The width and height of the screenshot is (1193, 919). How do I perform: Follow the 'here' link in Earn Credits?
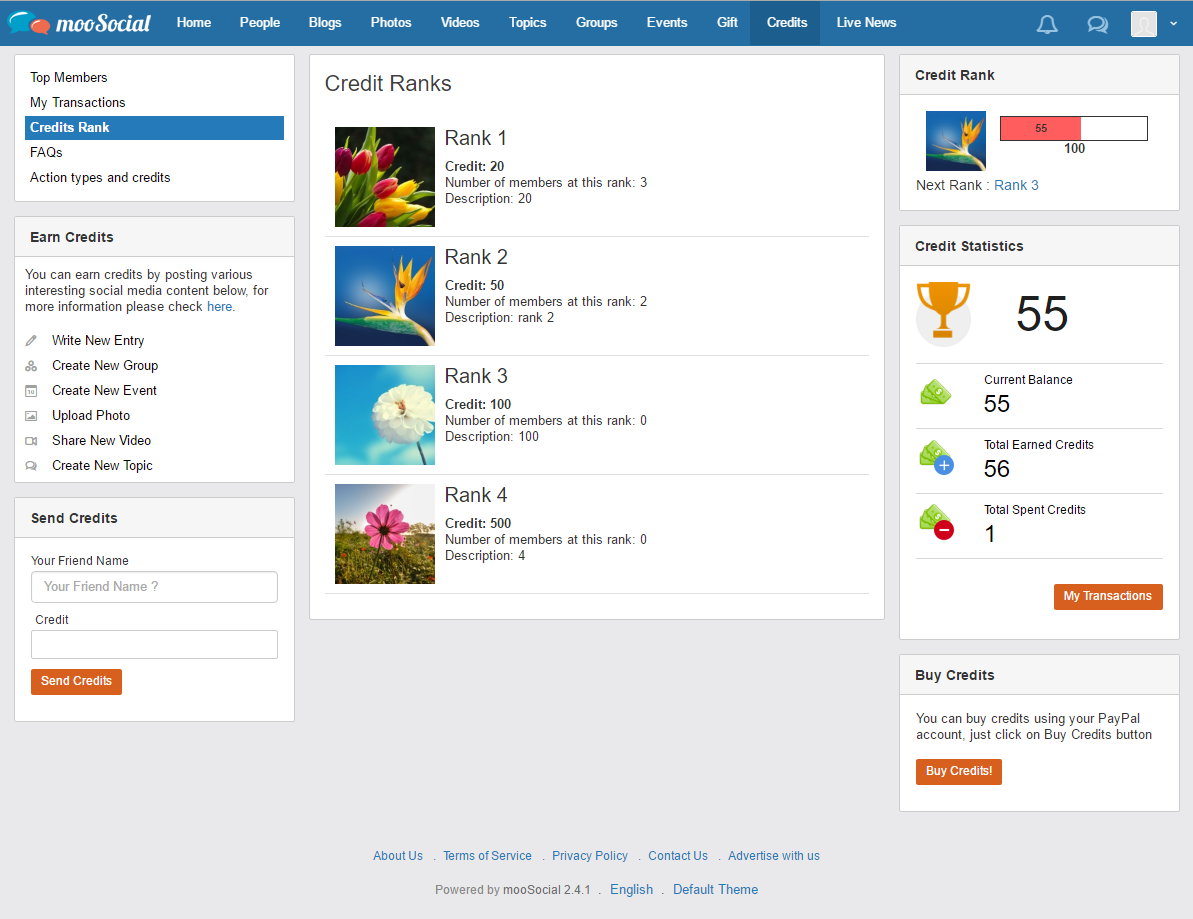point(221,307)
